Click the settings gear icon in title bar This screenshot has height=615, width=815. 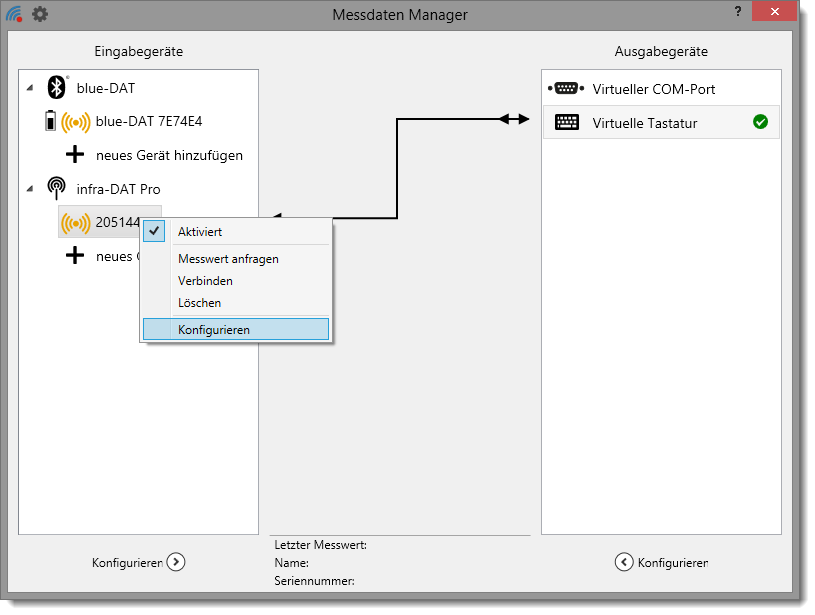coord(40,14)
